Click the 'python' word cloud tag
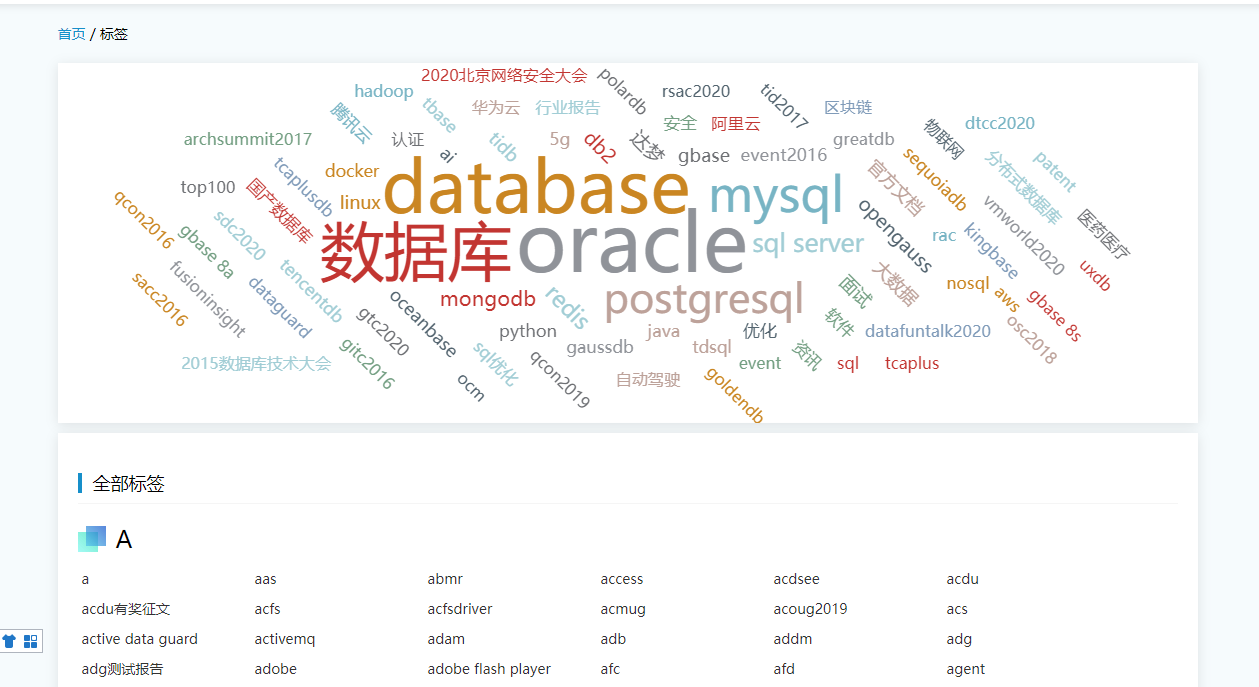1259x687 pixels. (x=528, y=331)
